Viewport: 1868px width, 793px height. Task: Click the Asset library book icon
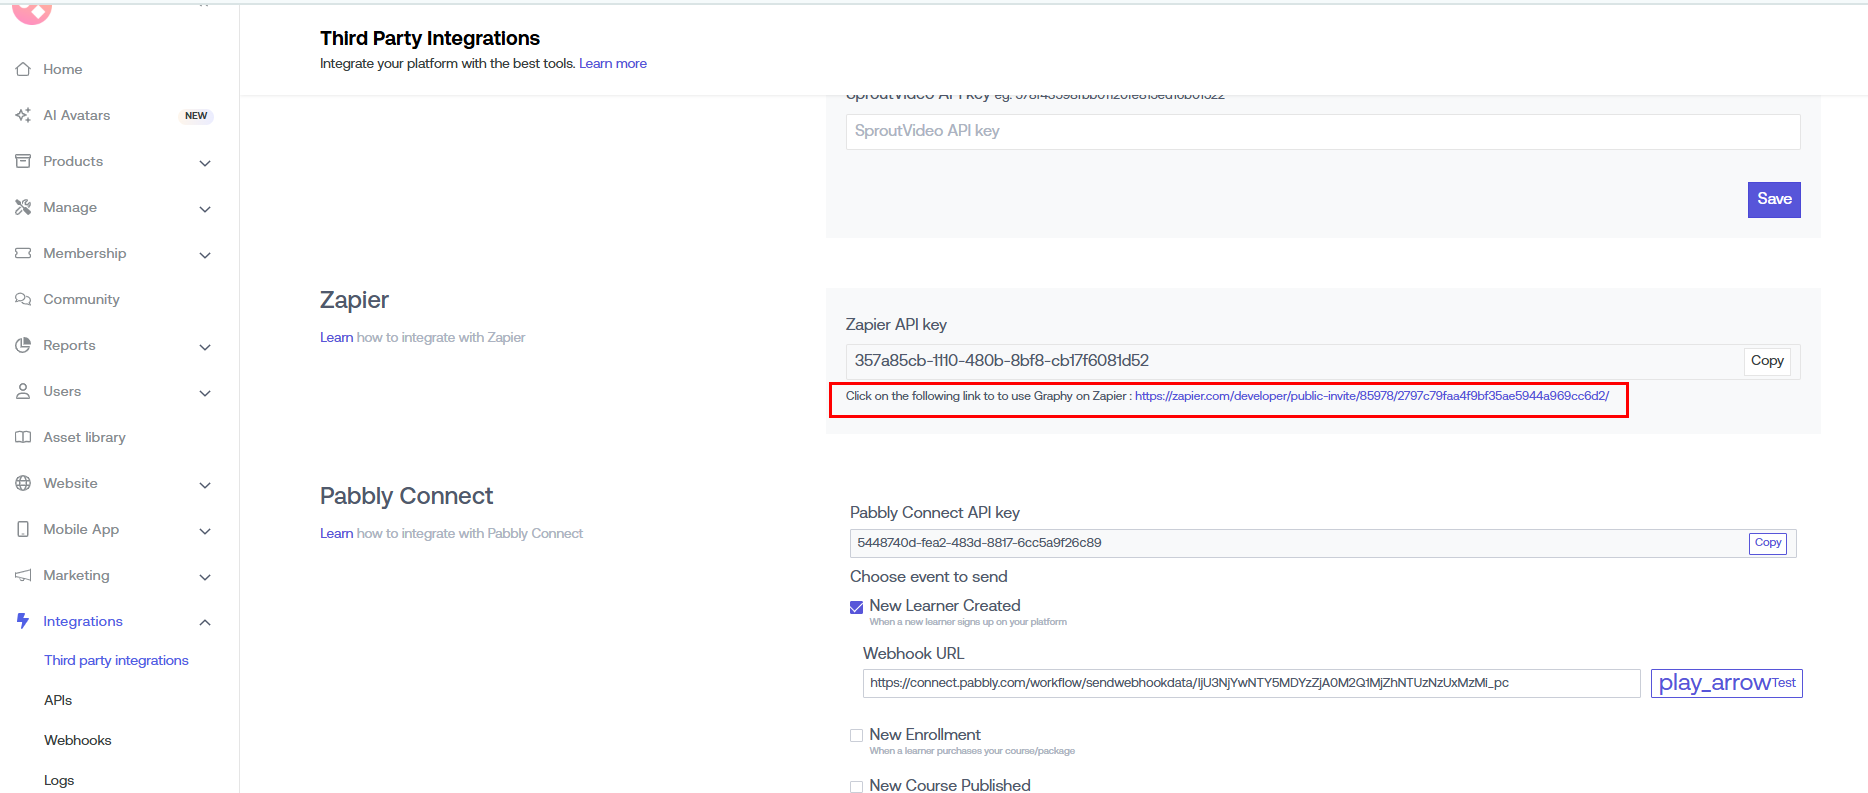[x=23, y=437]
